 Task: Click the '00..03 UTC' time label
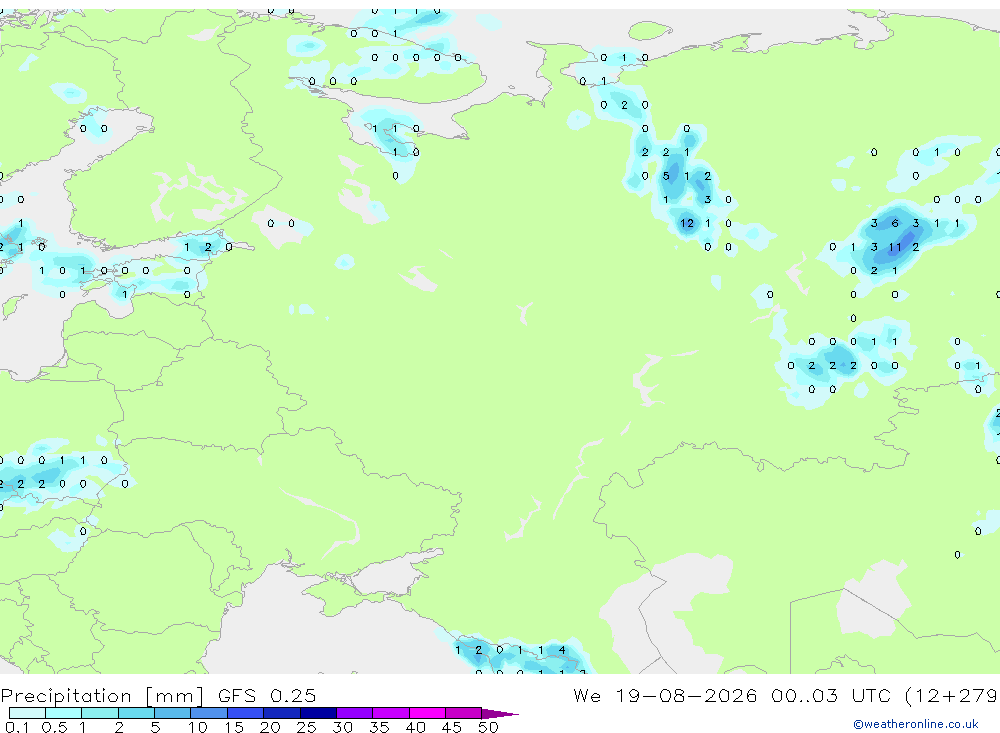click(x=832, y=695)
